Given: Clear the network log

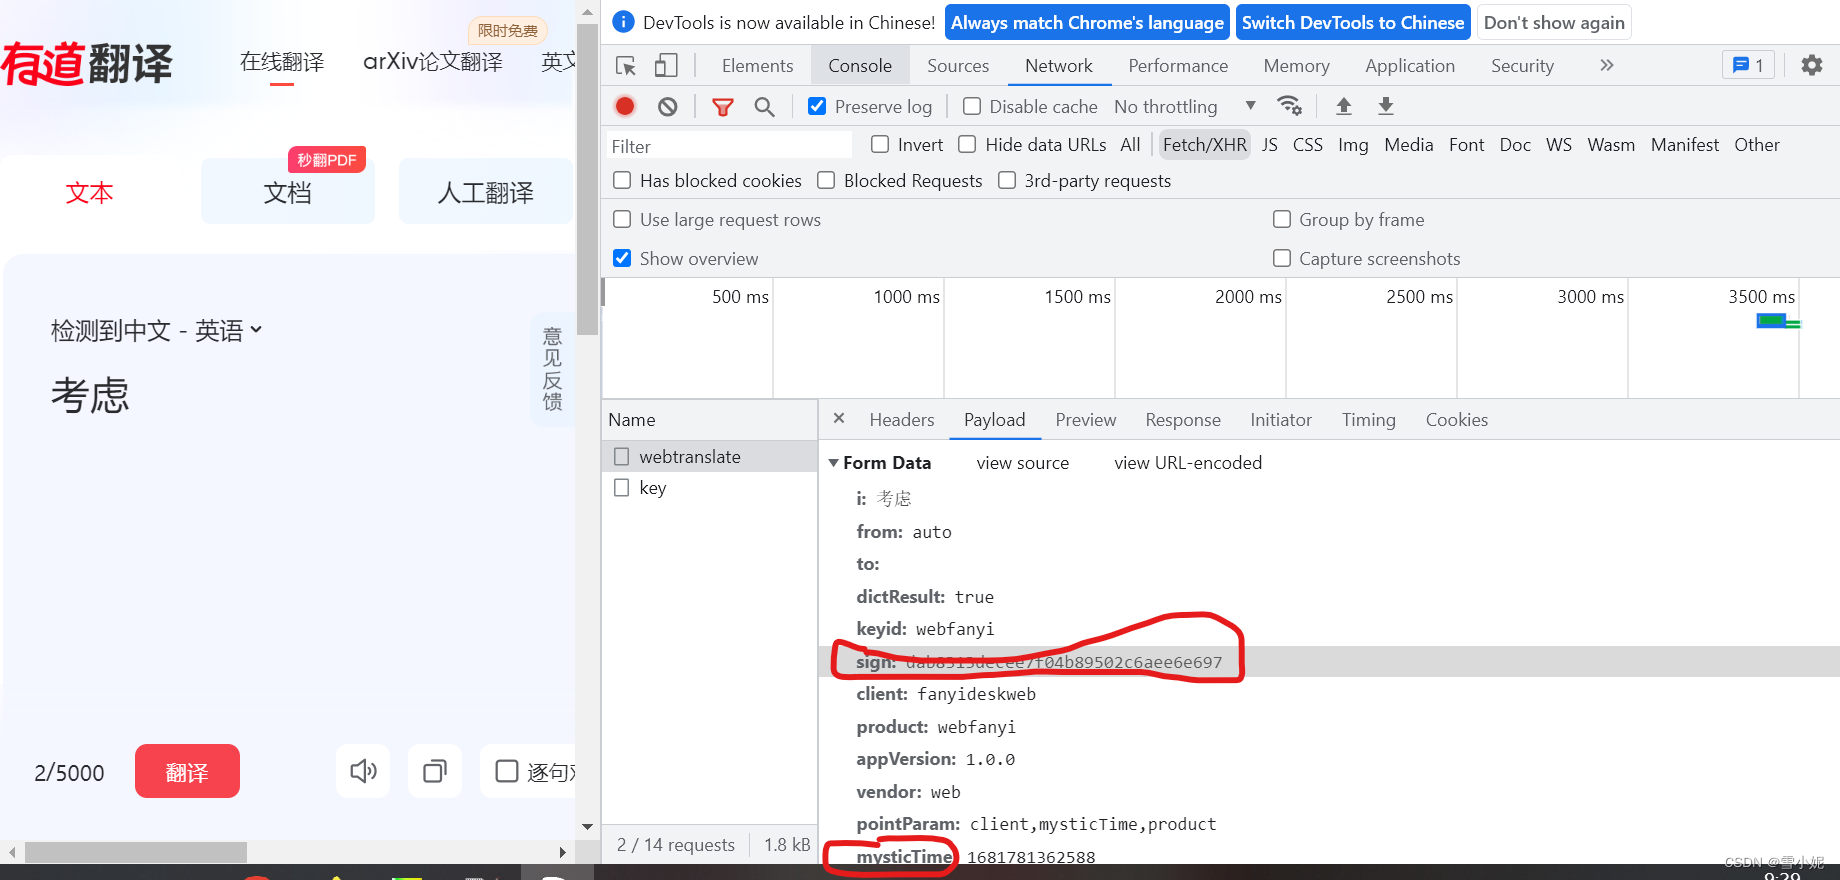Looking at the screenshot, I should coord(668,106).
